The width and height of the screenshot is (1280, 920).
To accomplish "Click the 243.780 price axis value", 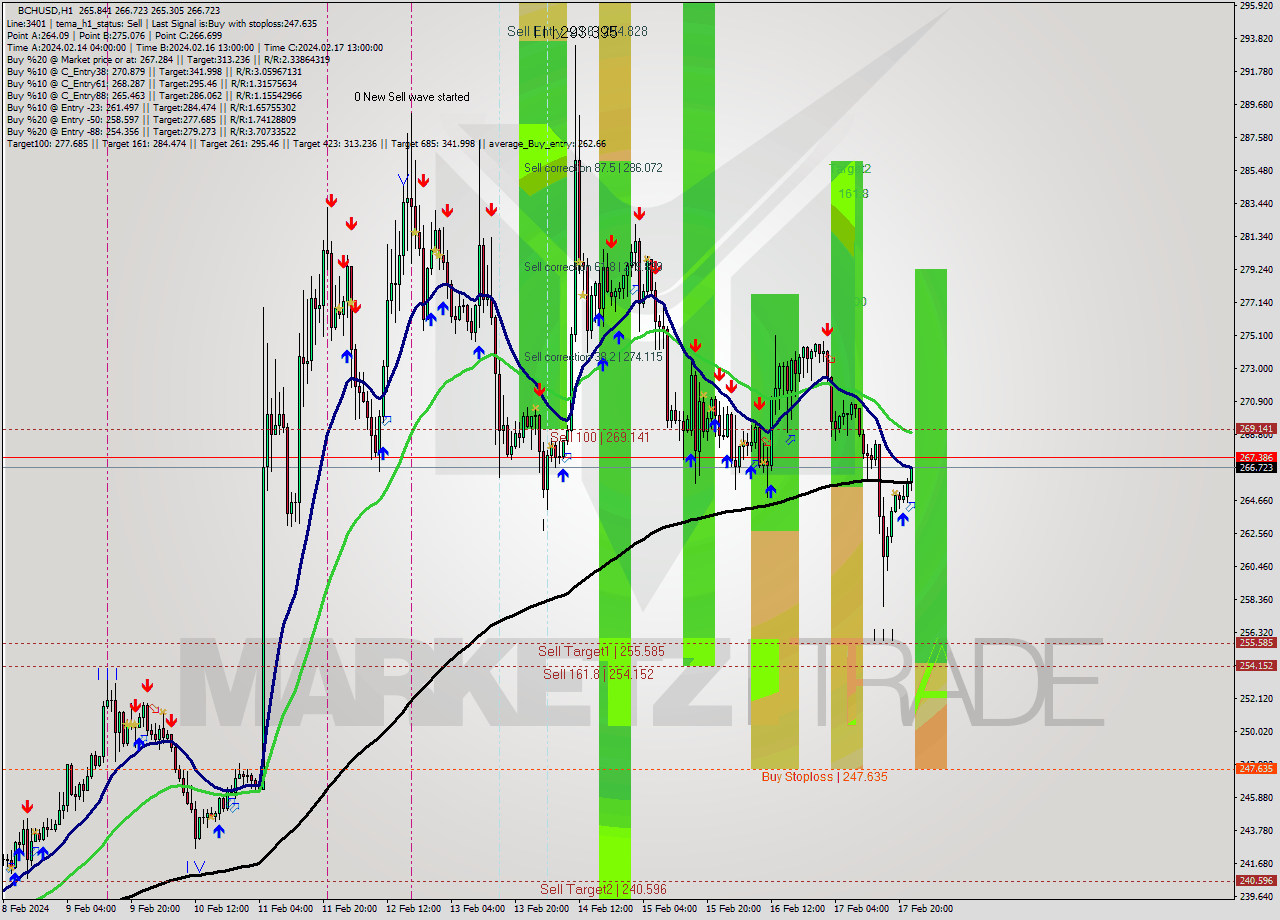I will pyautogui.click(x=1256, y=831).
